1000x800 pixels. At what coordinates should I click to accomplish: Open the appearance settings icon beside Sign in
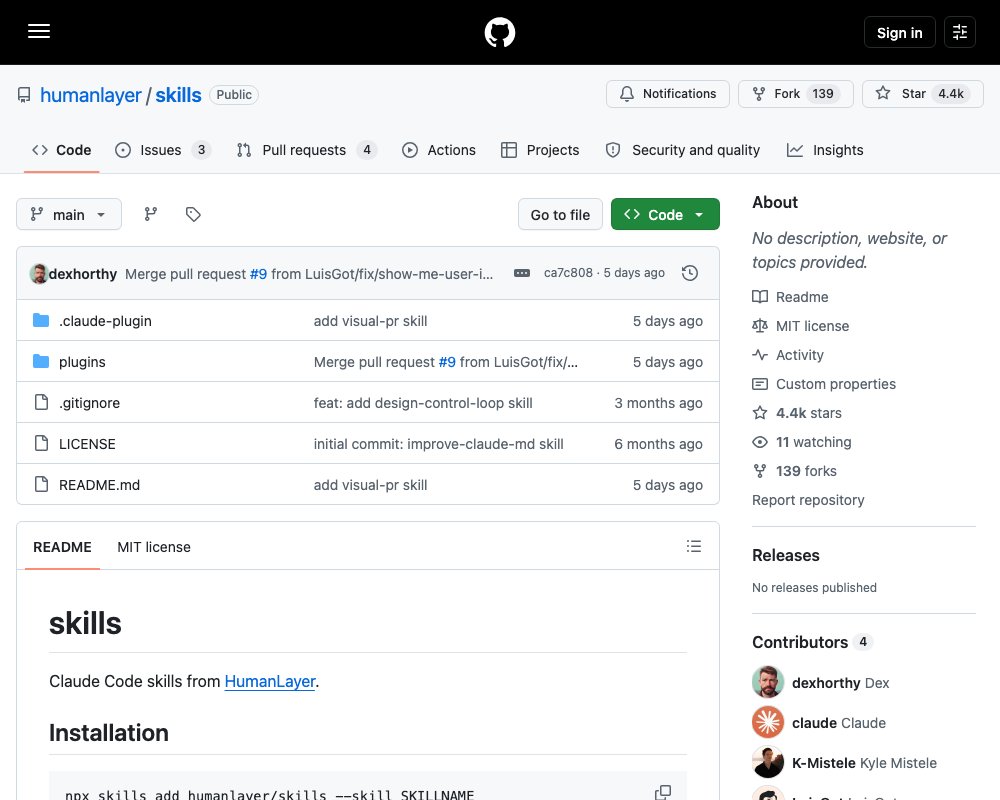[960, 32]
